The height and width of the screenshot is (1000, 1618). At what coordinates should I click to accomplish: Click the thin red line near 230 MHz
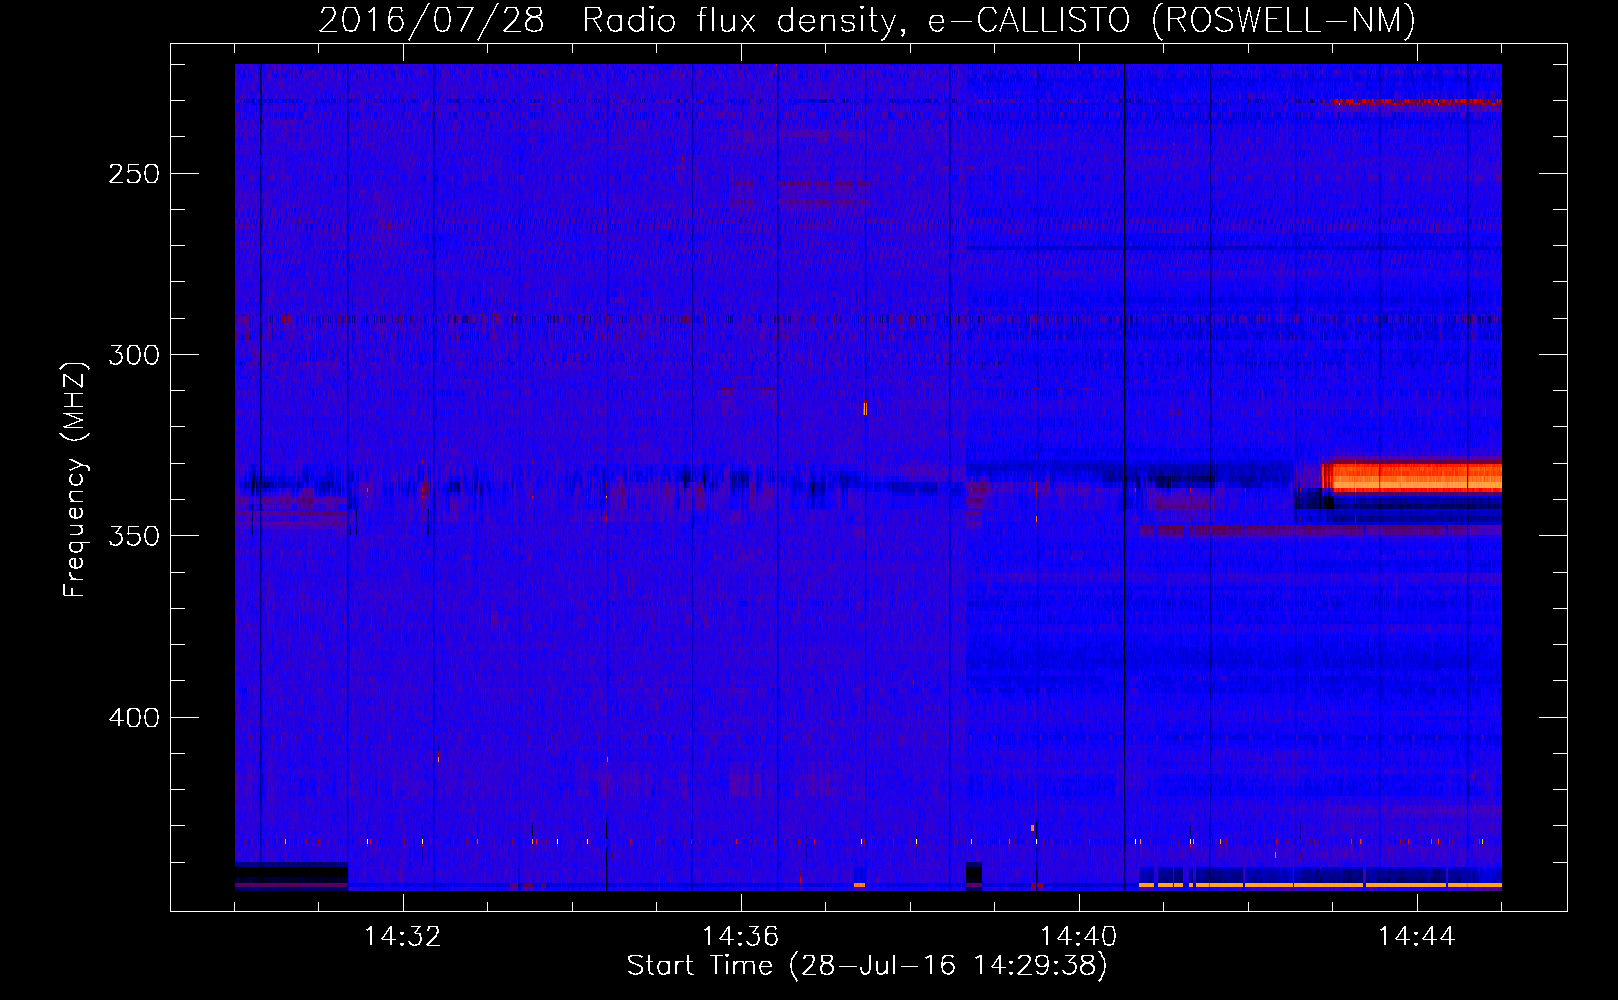pyautogui.click(x=1411, y=102)
